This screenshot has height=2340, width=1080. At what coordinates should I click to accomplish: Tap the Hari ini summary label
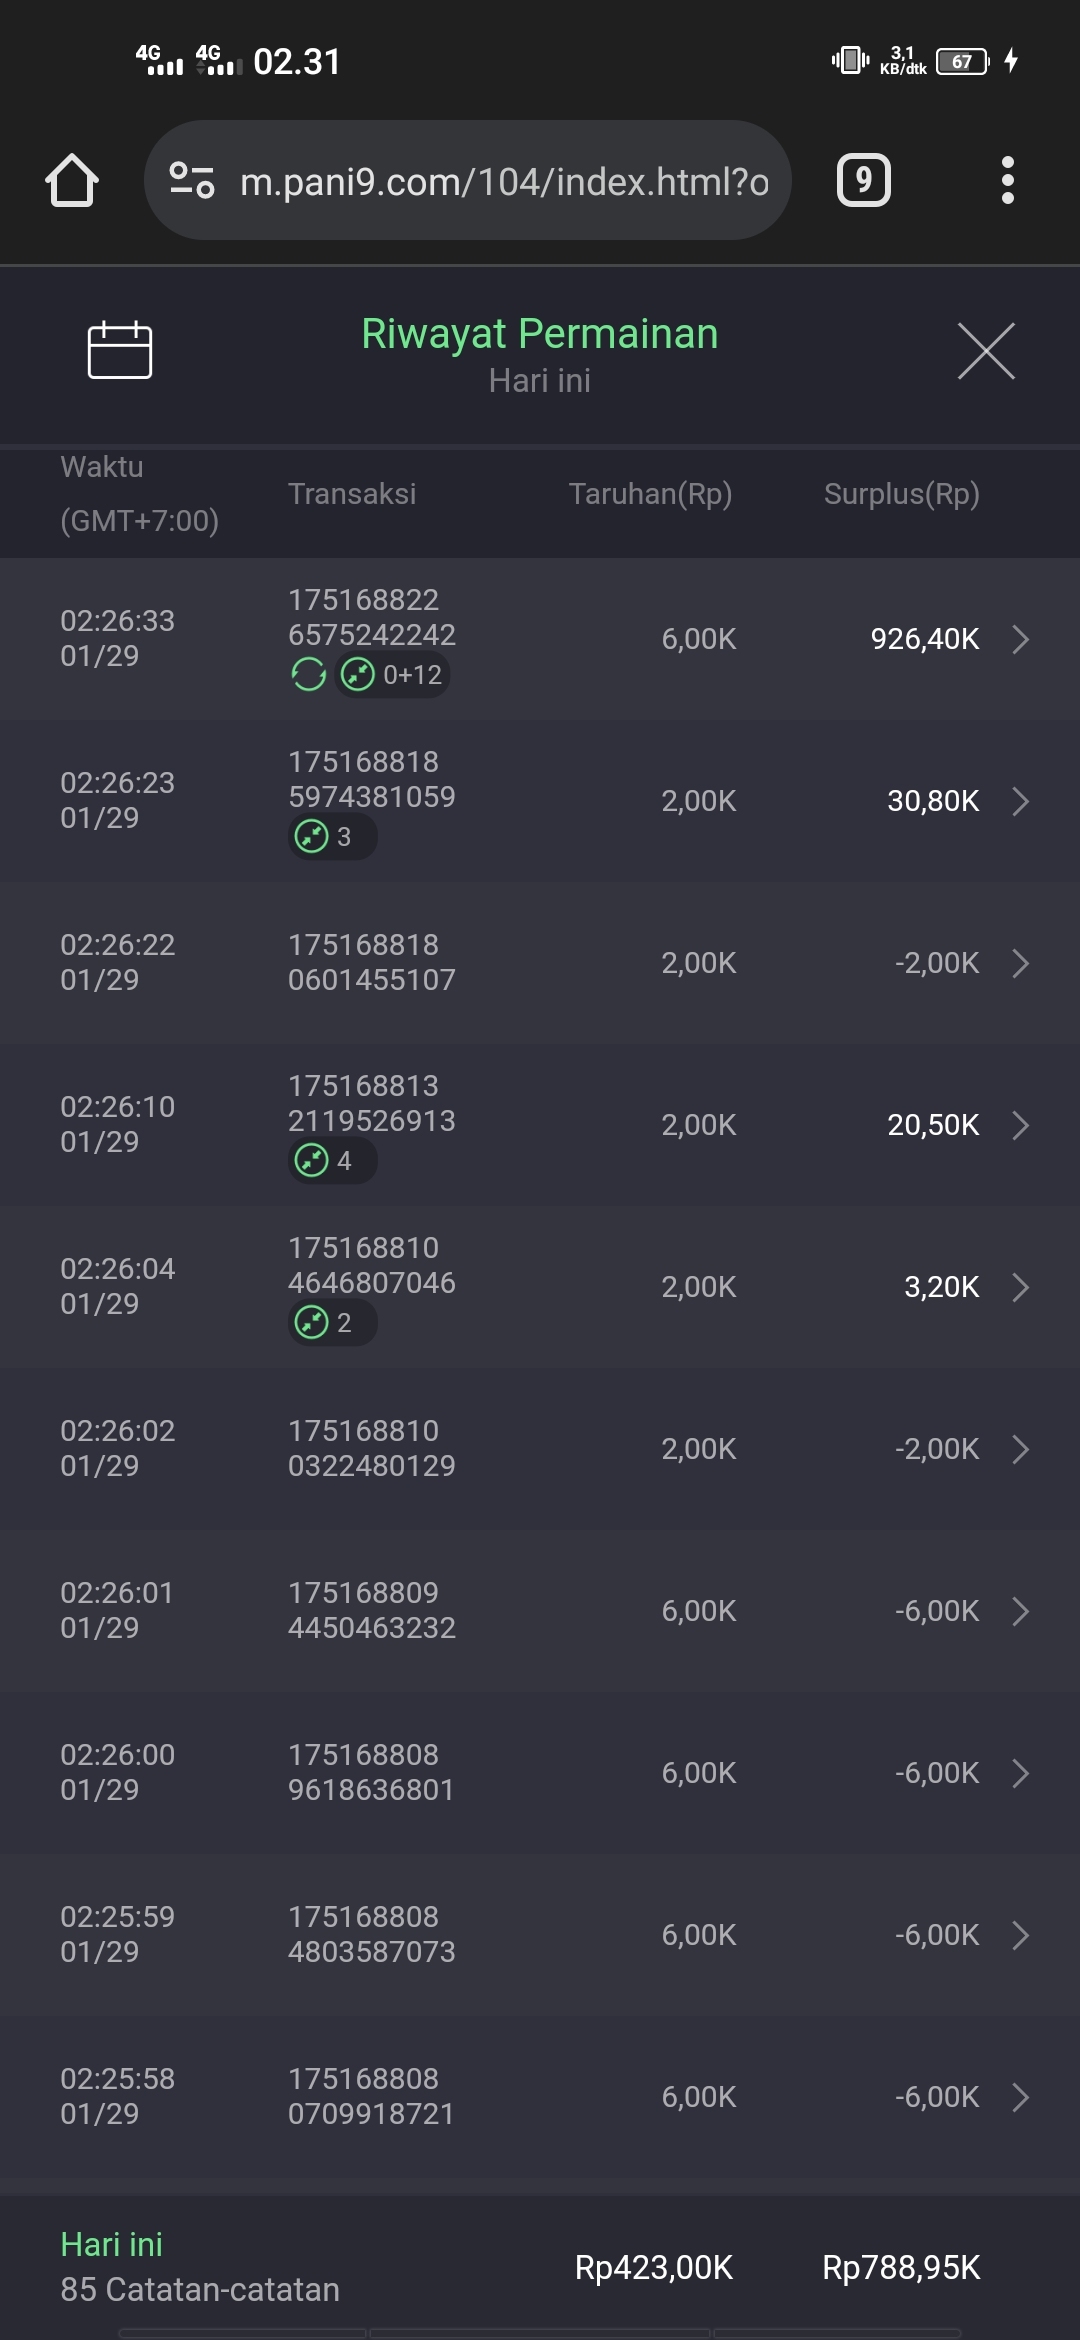pyautogui.click(x=111, y=2245)
